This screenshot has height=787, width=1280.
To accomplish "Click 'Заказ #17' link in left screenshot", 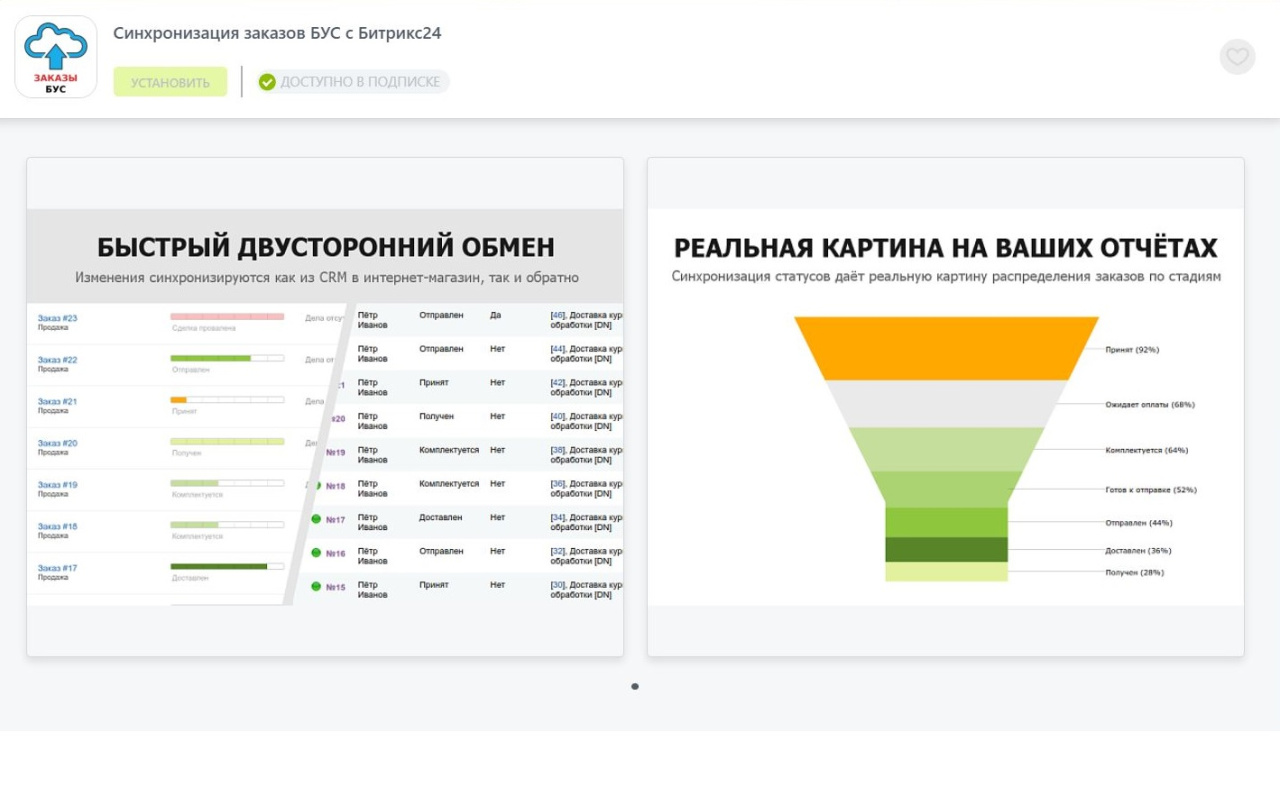I will (x=57, y=568).
